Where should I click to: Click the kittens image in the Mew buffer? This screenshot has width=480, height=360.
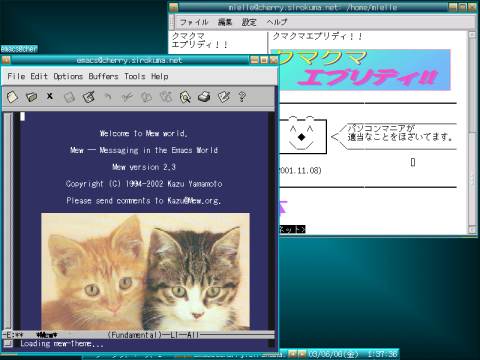click(x=145, y=271)
